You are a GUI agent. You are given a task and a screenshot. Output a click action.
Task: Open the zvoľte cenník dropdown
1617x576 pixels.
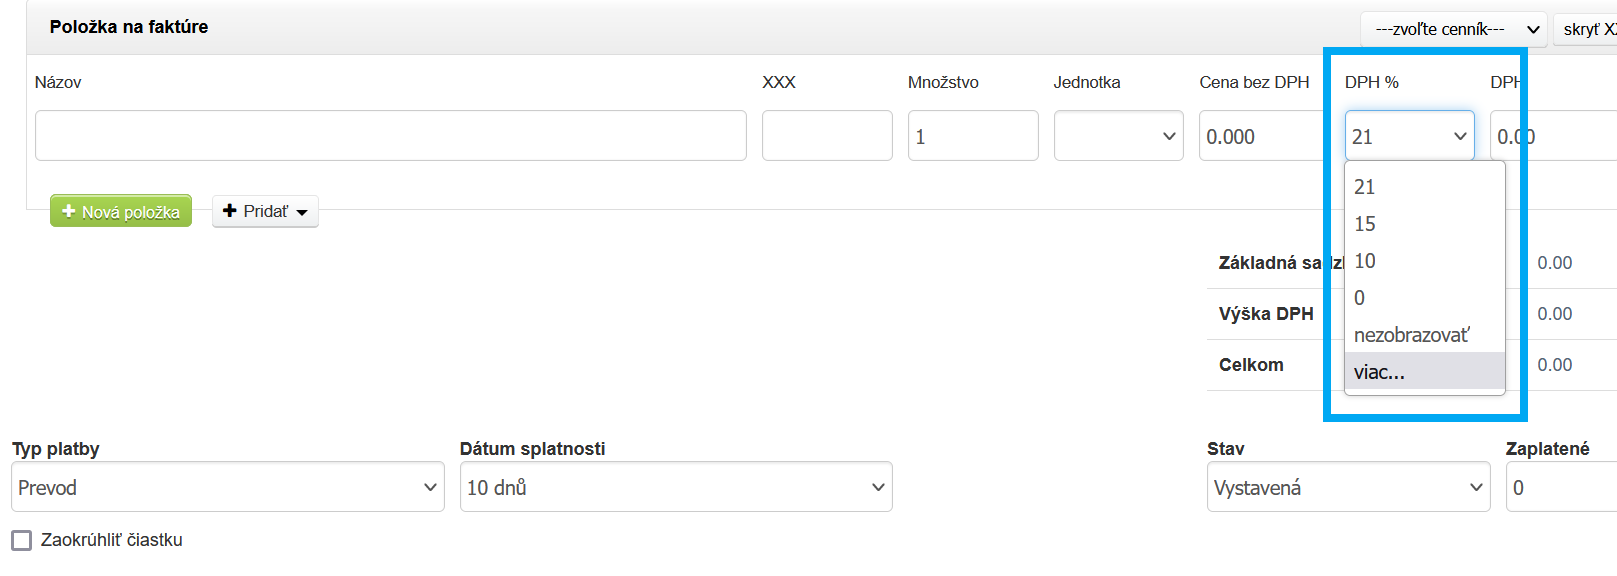pos(1453,29)
